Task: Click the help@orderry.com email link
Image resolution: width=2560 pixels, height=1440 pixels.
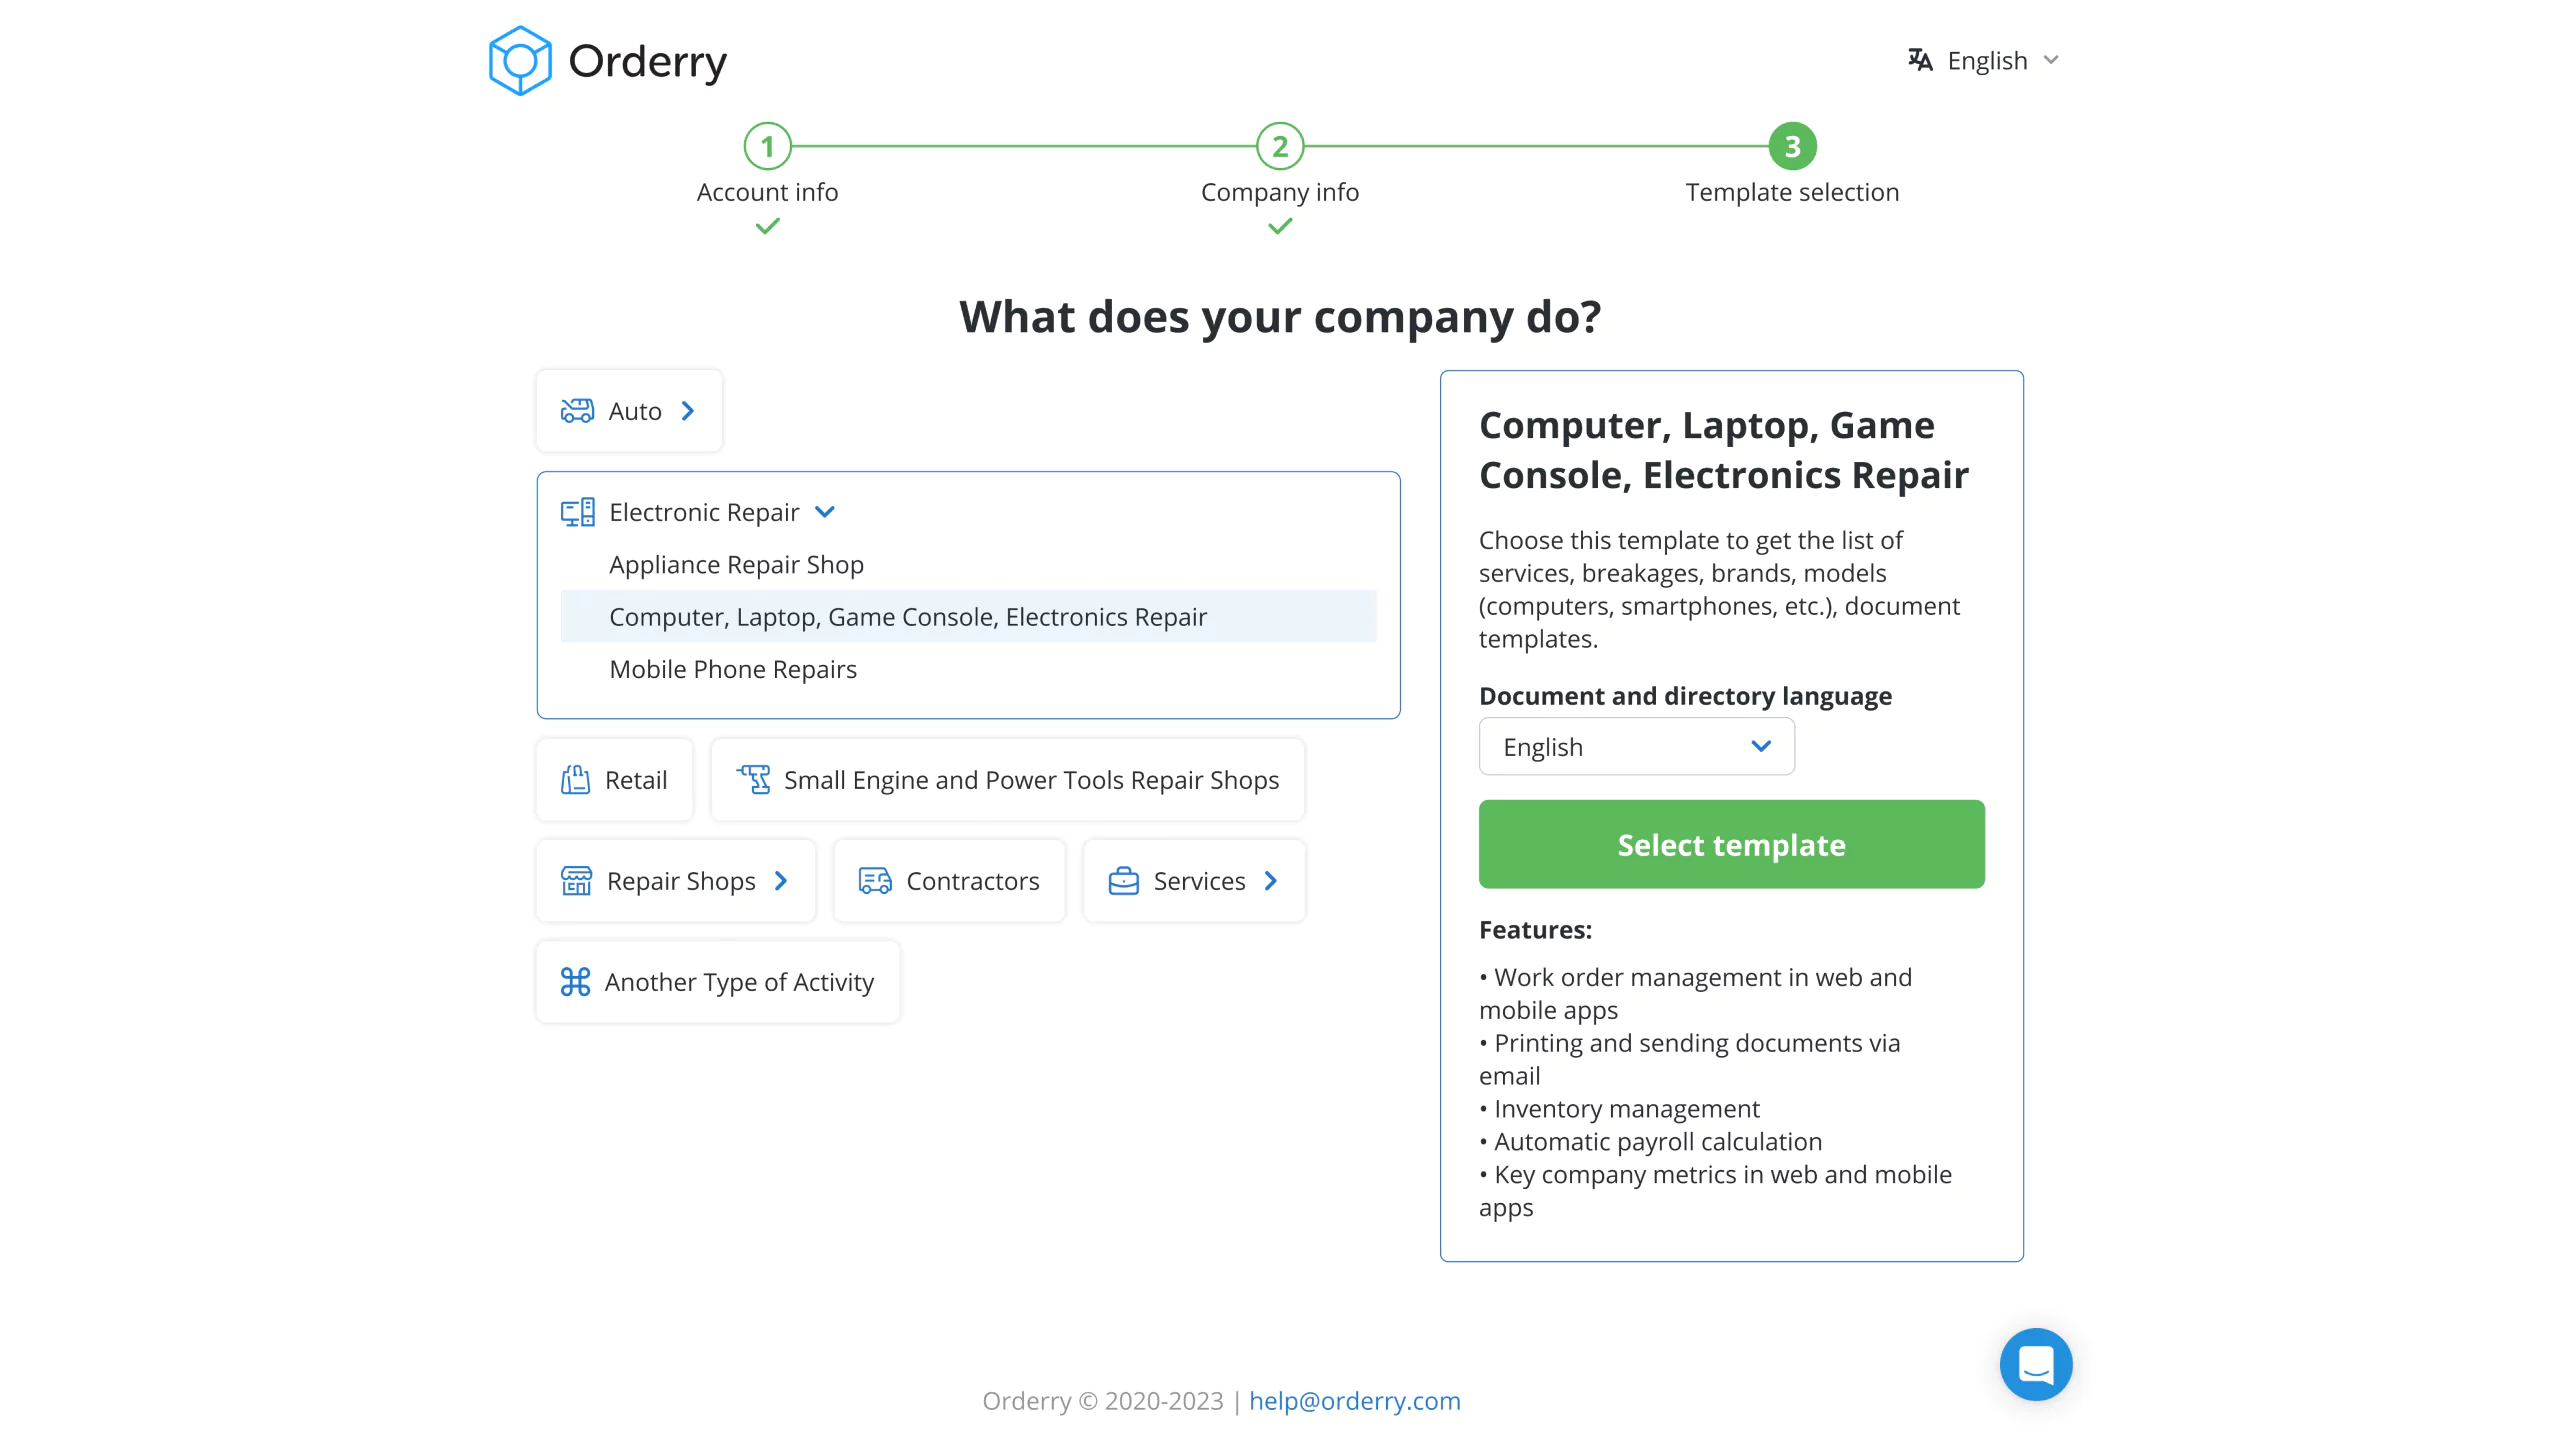Action: click(1354, 1400)
